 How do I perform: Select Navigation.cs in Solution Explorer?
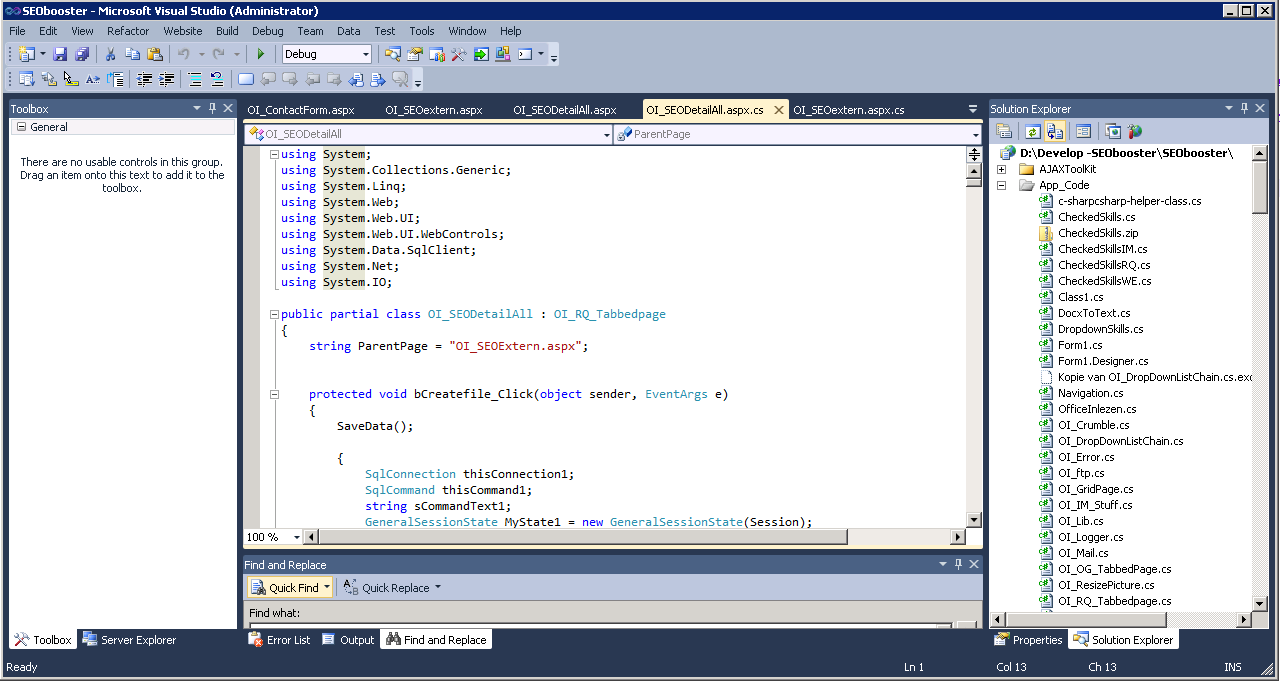click(x=1090, y=393)
